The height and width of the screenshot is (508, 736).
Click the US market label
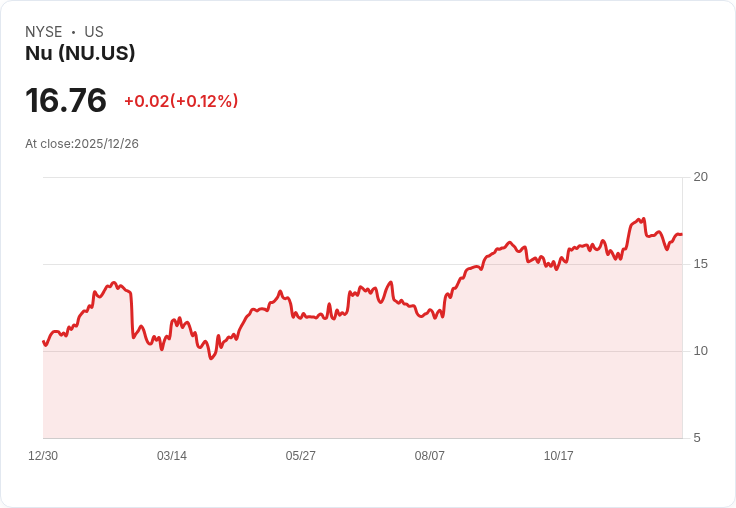(x=94, y=32)
